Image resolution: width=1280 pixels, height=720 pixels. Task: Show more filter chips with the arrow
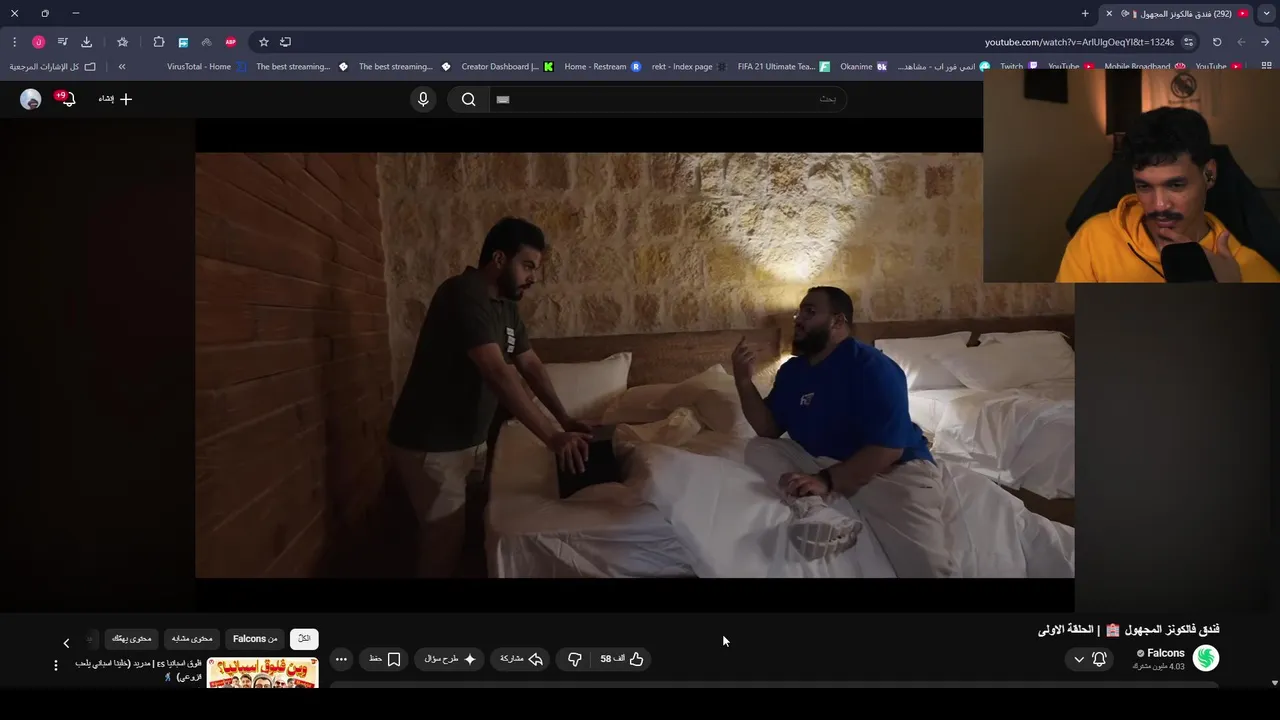tap(66, 643)
